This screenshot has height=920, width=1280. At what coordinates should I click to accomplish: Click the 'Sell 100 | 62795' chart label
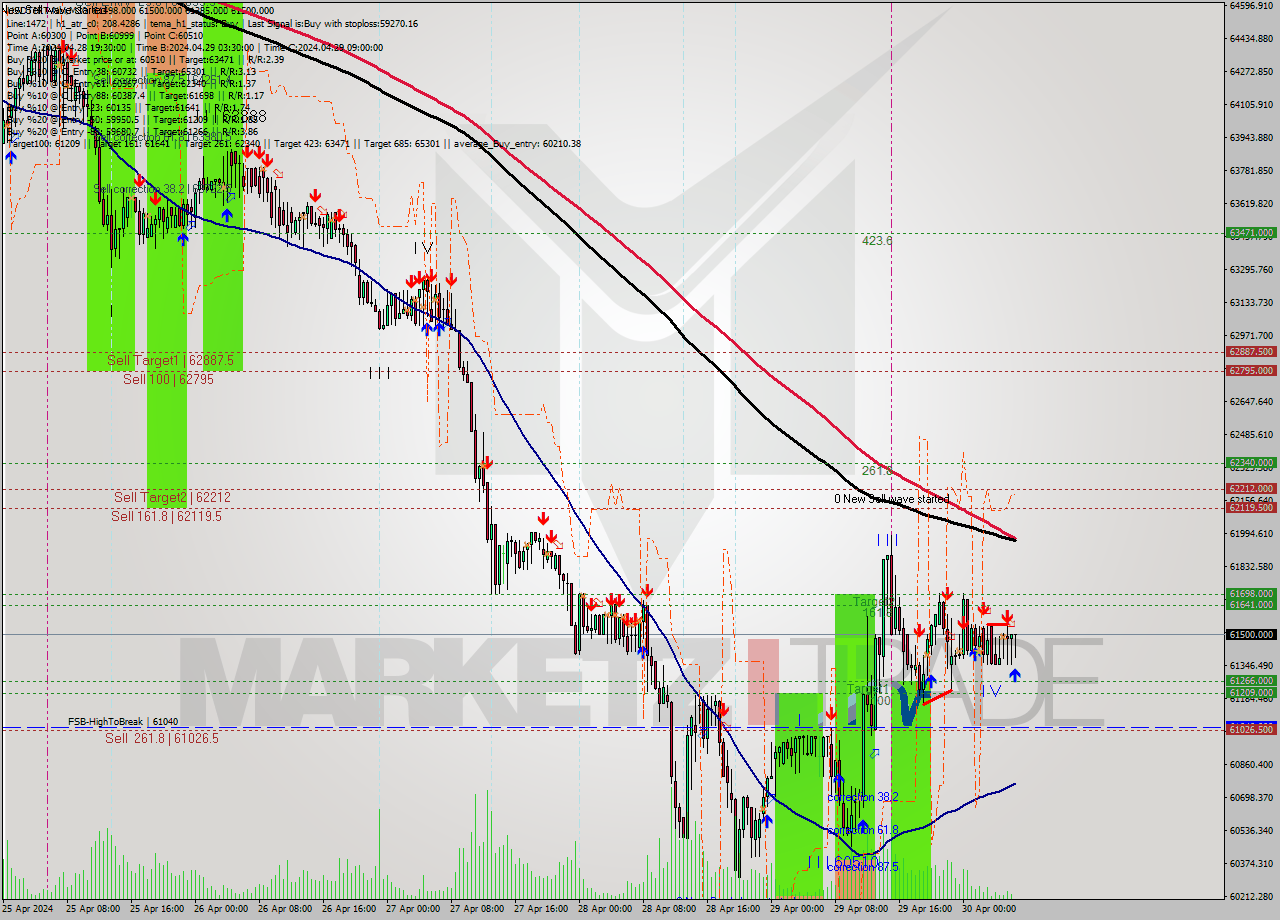tap(168, 379)
